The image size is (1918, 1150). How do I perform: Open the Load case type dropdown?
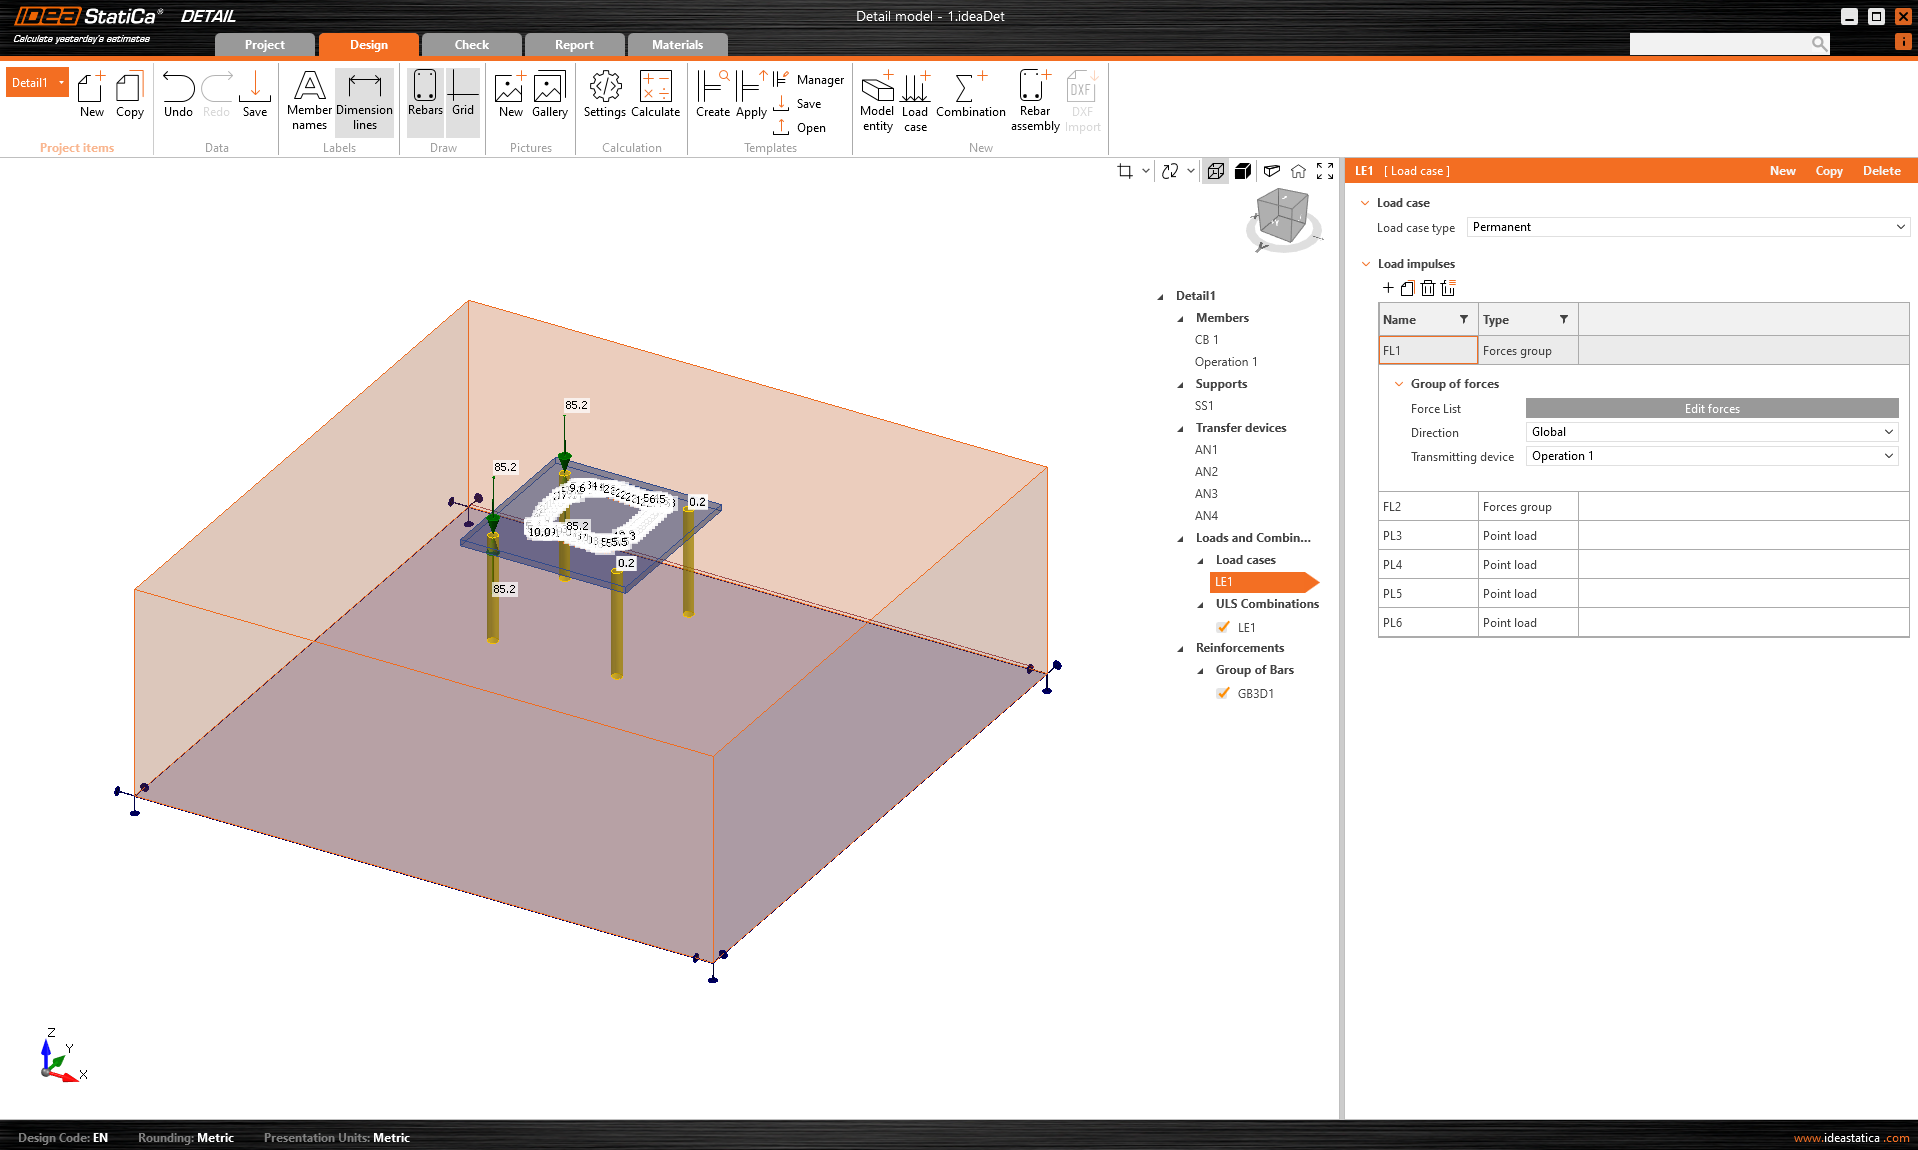tap(1687, 227)
